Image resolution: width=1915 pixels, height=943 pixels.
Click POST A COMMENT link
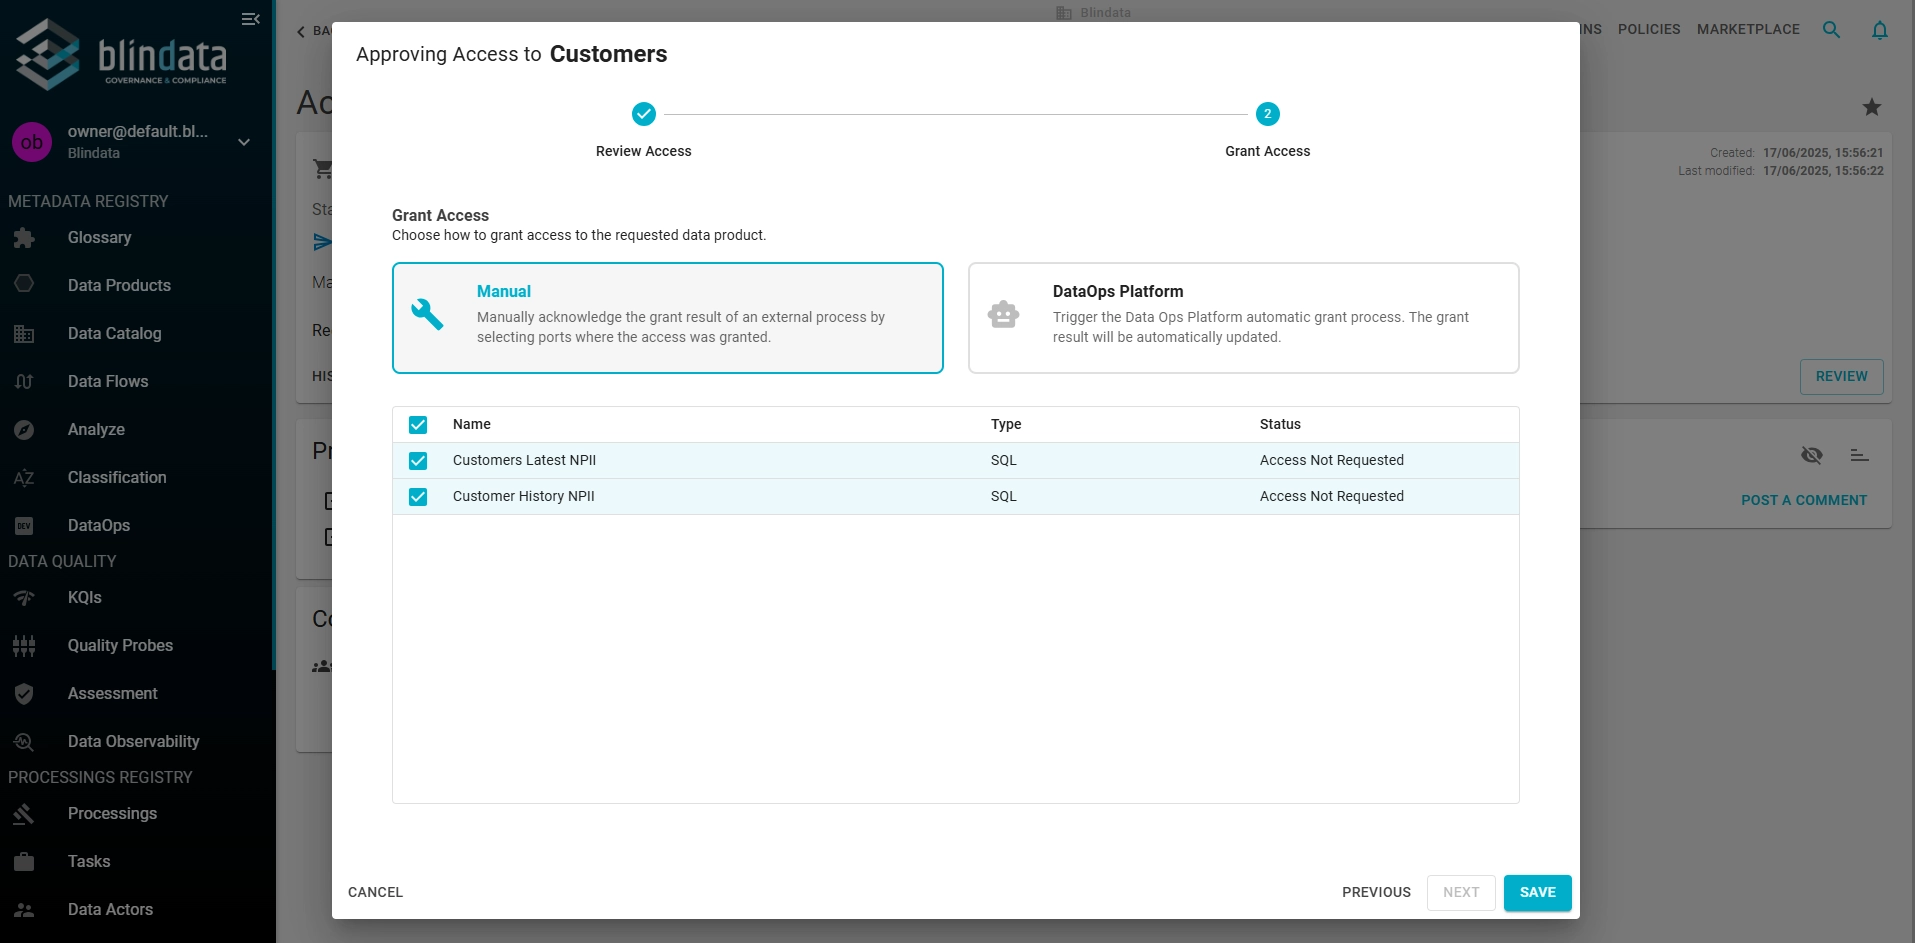click(x=1804, y=501)
